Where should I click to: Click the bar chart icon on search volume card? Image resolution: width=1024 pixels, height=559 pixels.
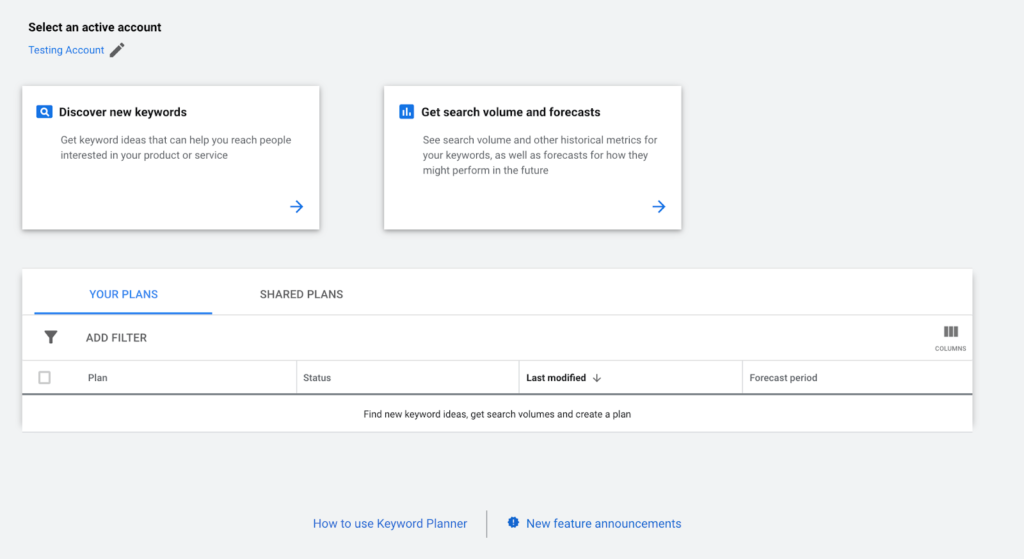(406, 112)
